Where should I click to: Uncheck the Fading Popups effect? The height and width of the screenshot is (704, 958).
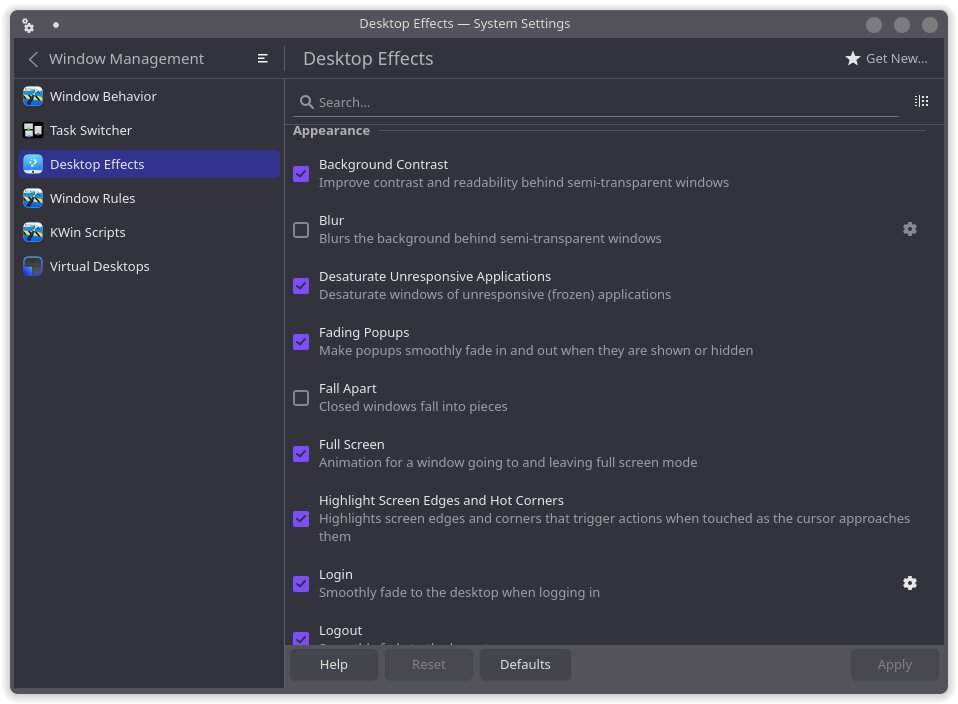click(301, 342)
